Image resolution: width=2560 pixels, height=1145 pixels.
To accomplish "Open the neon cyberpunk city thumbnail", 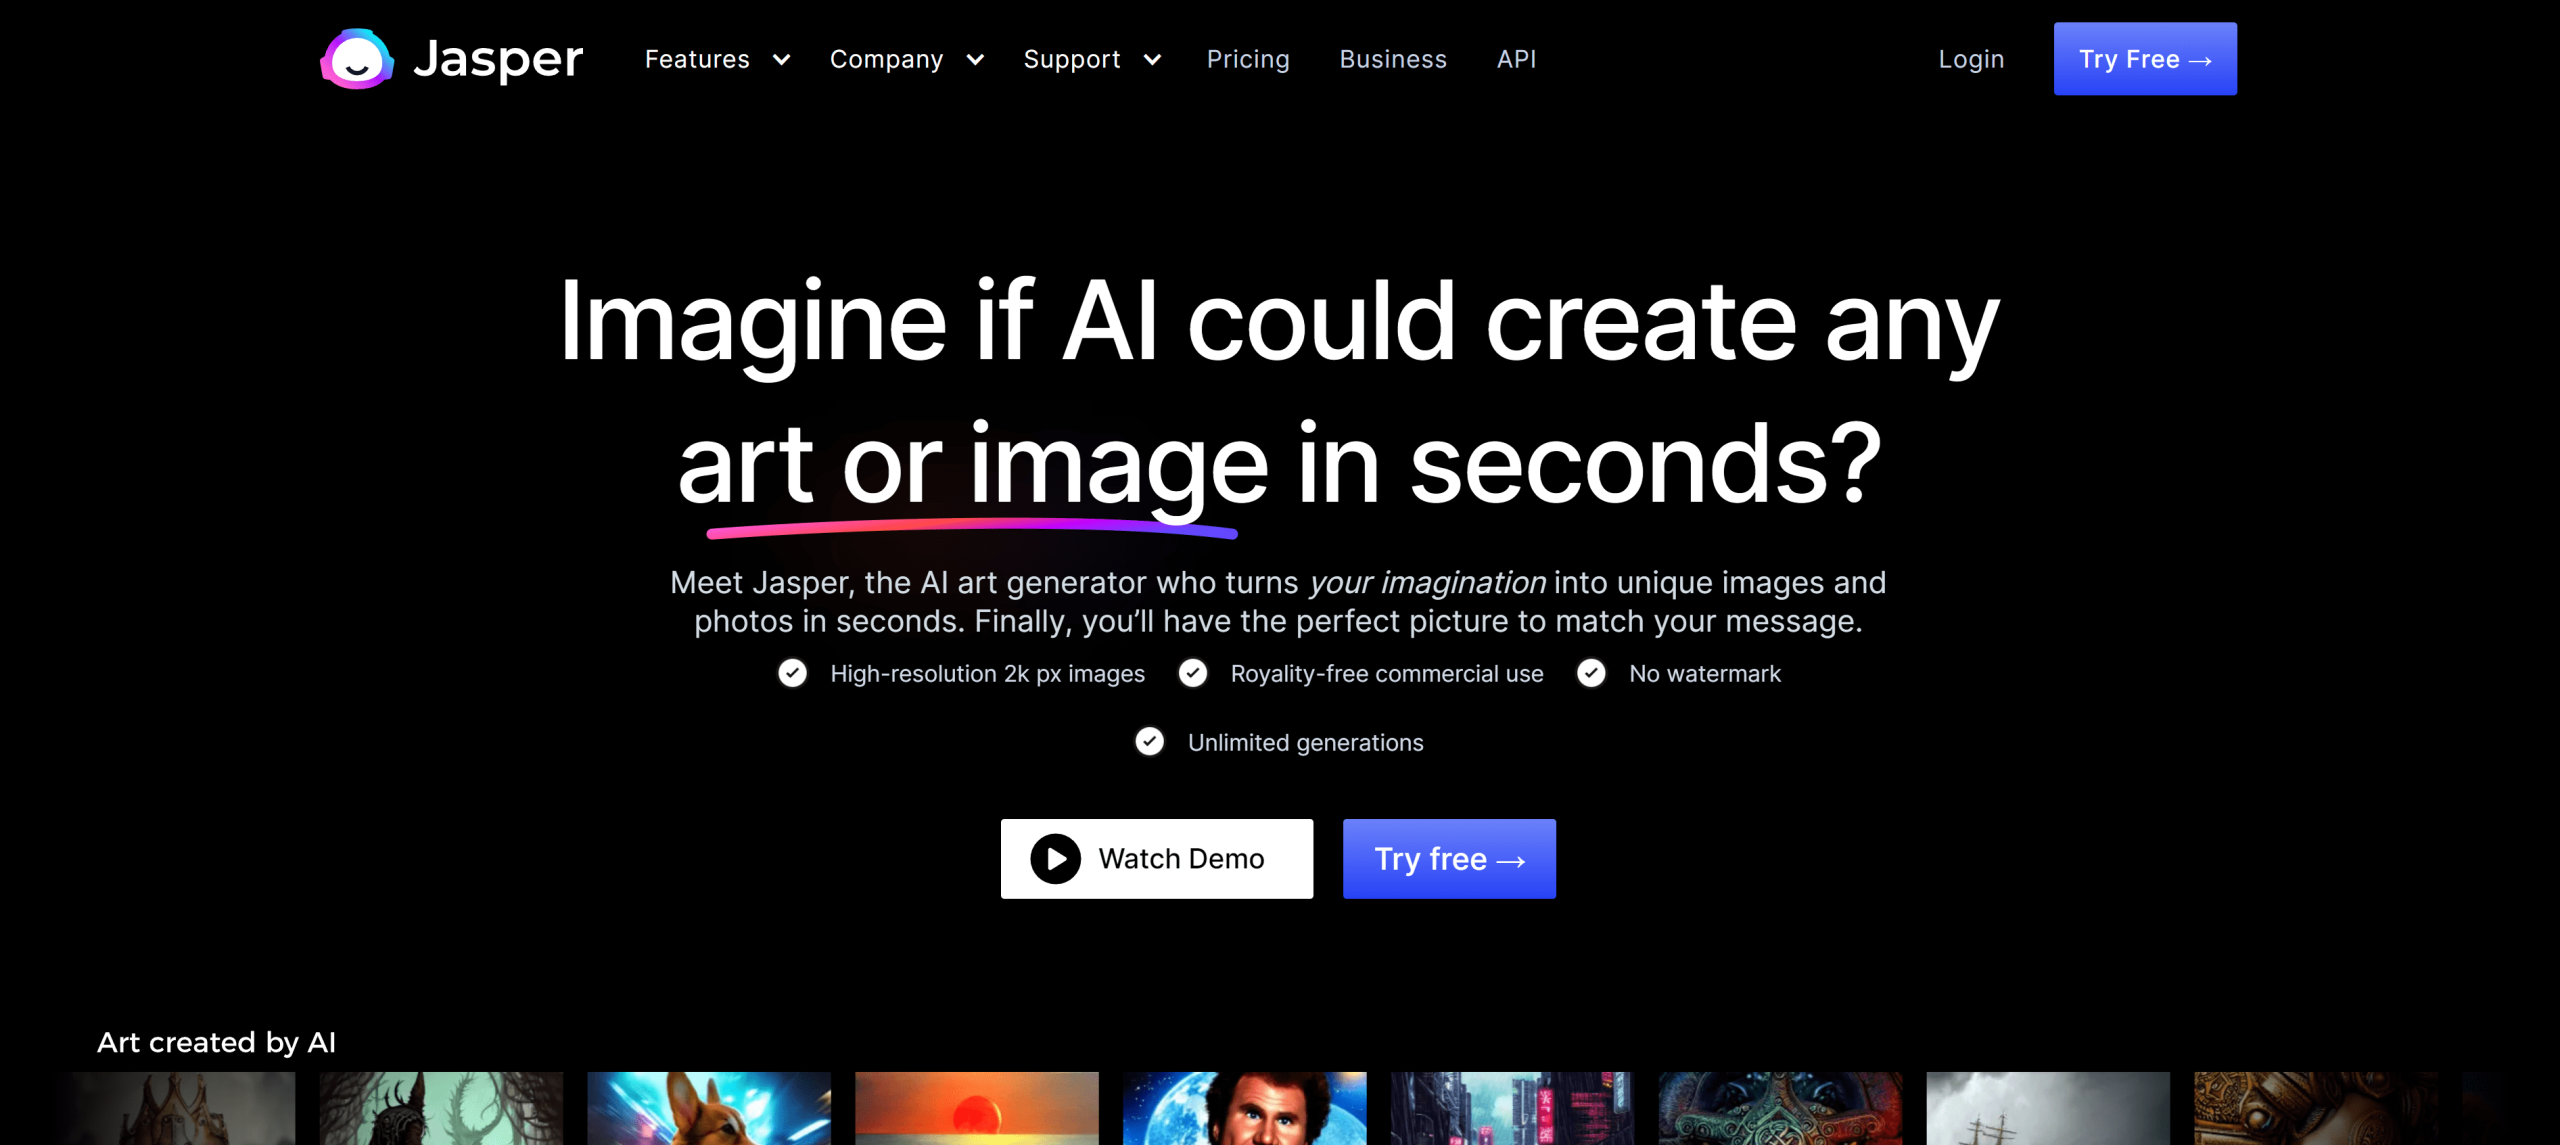I will tap(1512, 1108).
